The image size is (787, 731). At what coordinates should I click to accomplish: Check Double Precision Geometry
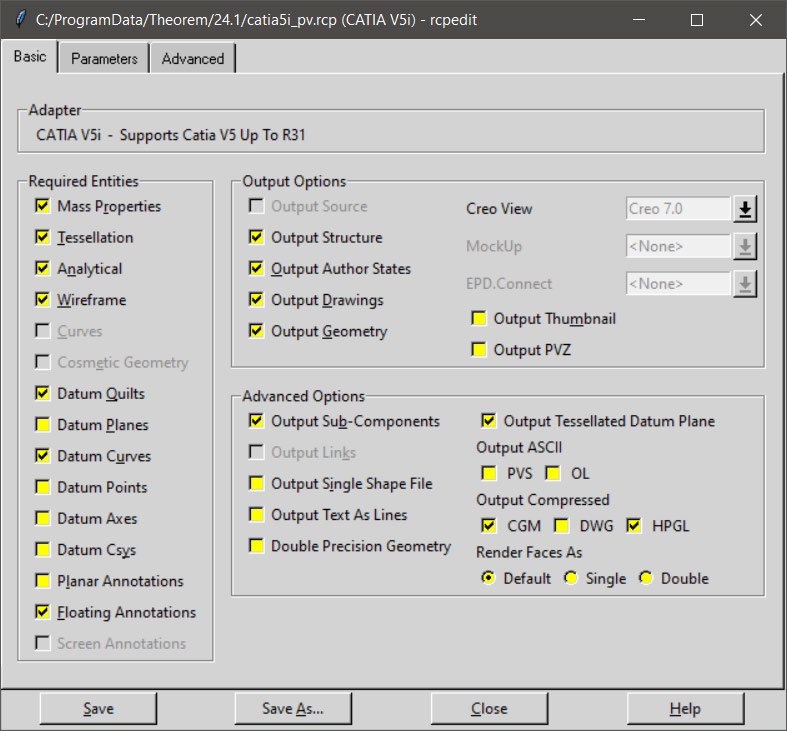[x=256, y=546]
